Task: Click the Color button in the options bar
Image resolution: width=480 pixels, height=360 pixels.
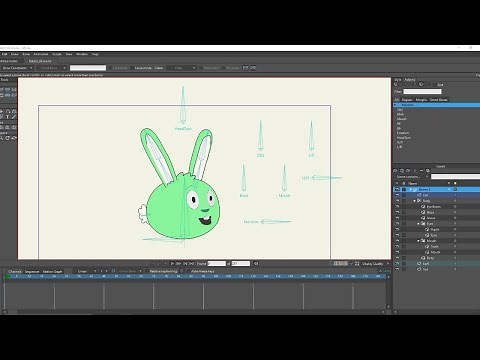Action: [159, 68]
